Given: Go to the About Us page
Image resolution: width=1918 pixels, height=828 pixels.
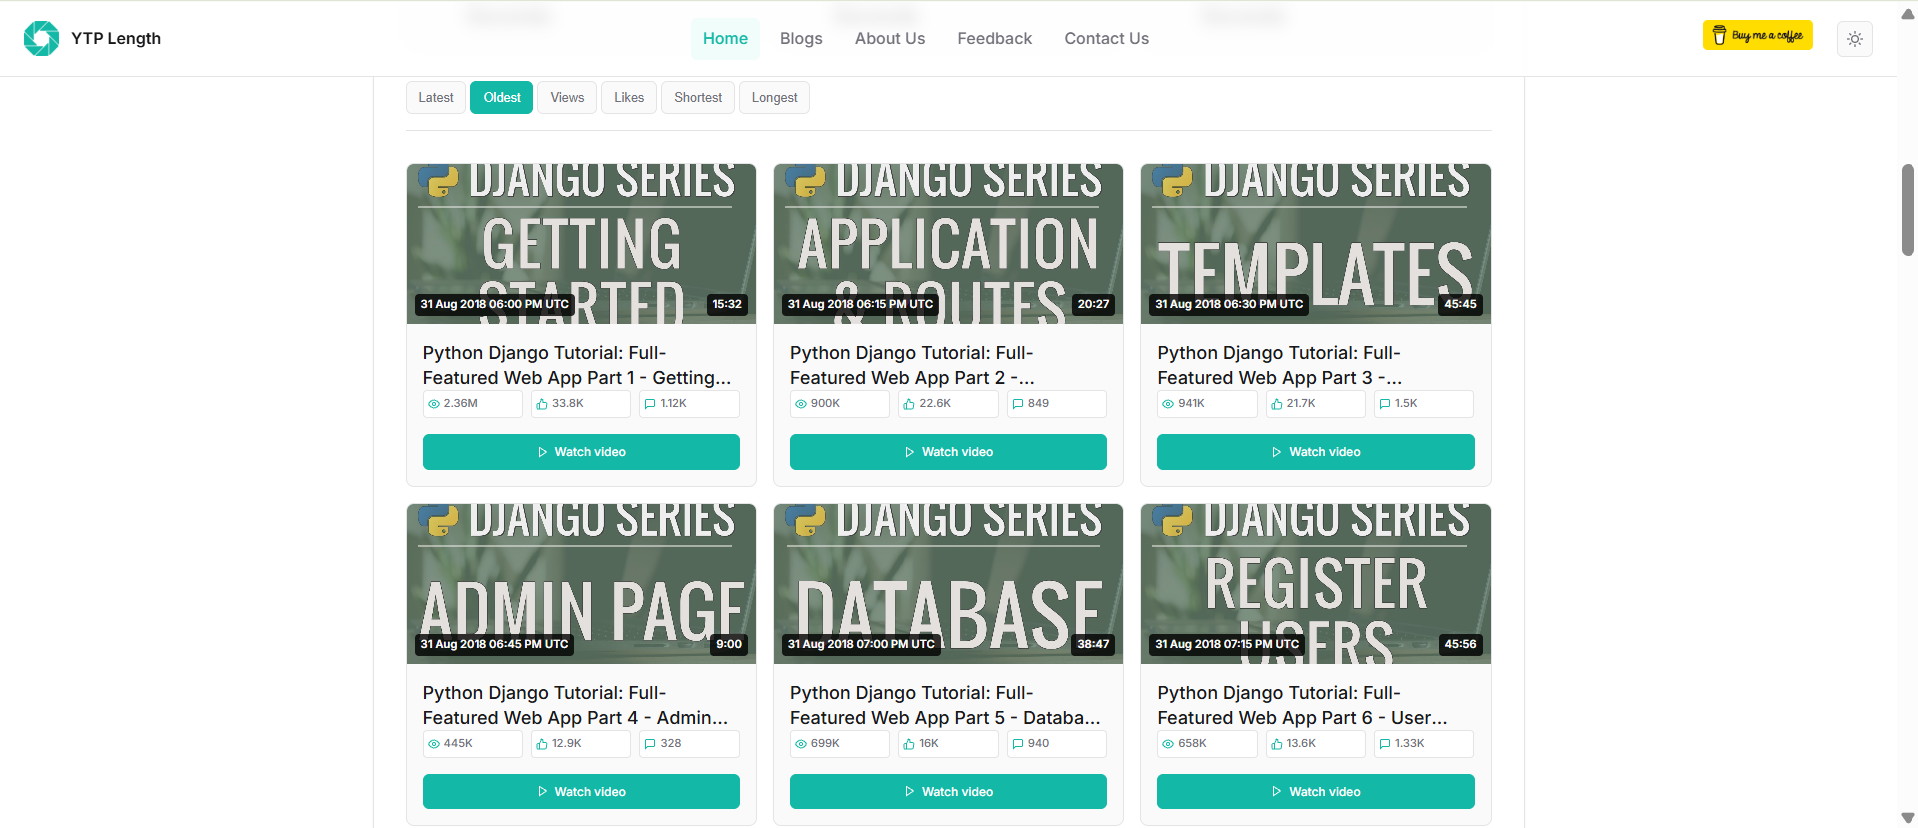Looking at the screenshot, I should point(889,38).
